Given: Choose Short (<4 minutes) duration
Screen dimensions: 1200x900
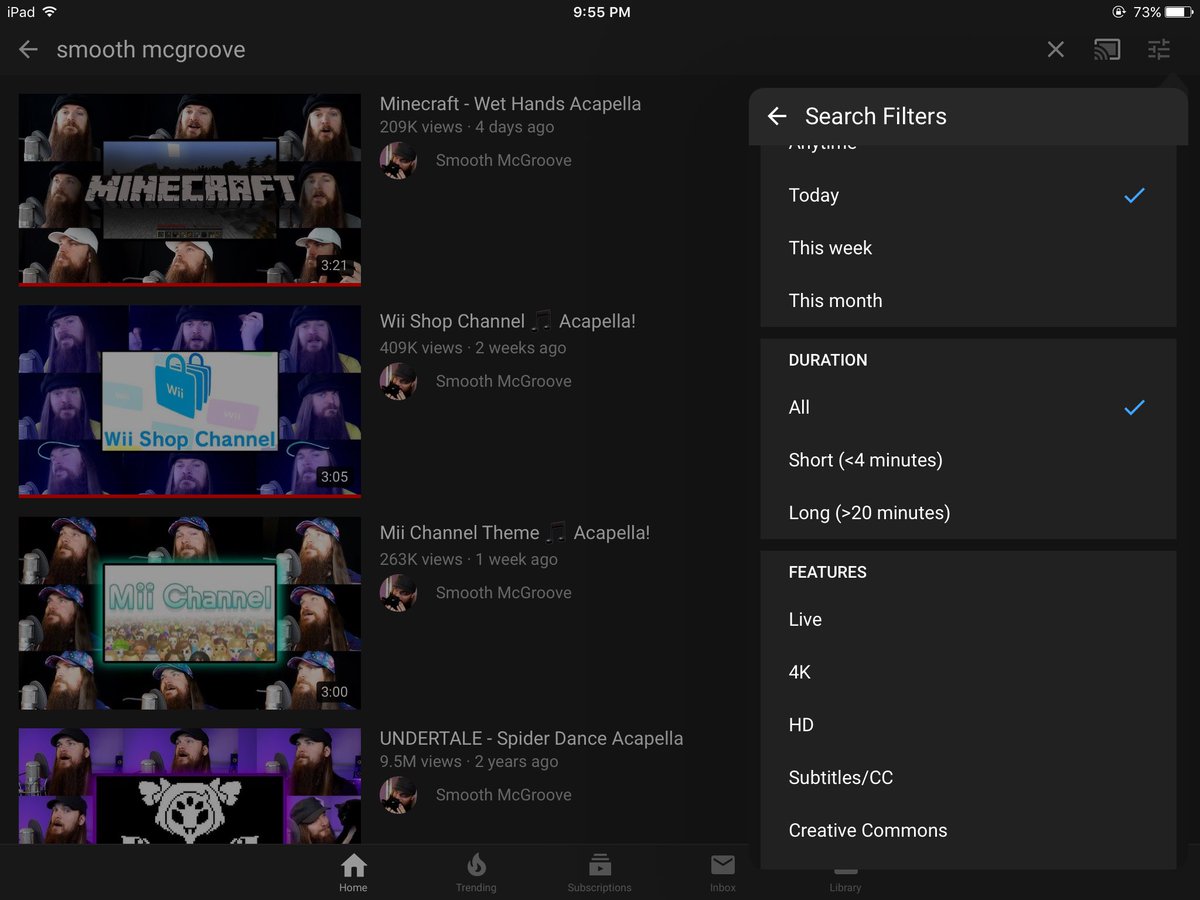Looking at the screenshot, I should [x=968, y=460].
